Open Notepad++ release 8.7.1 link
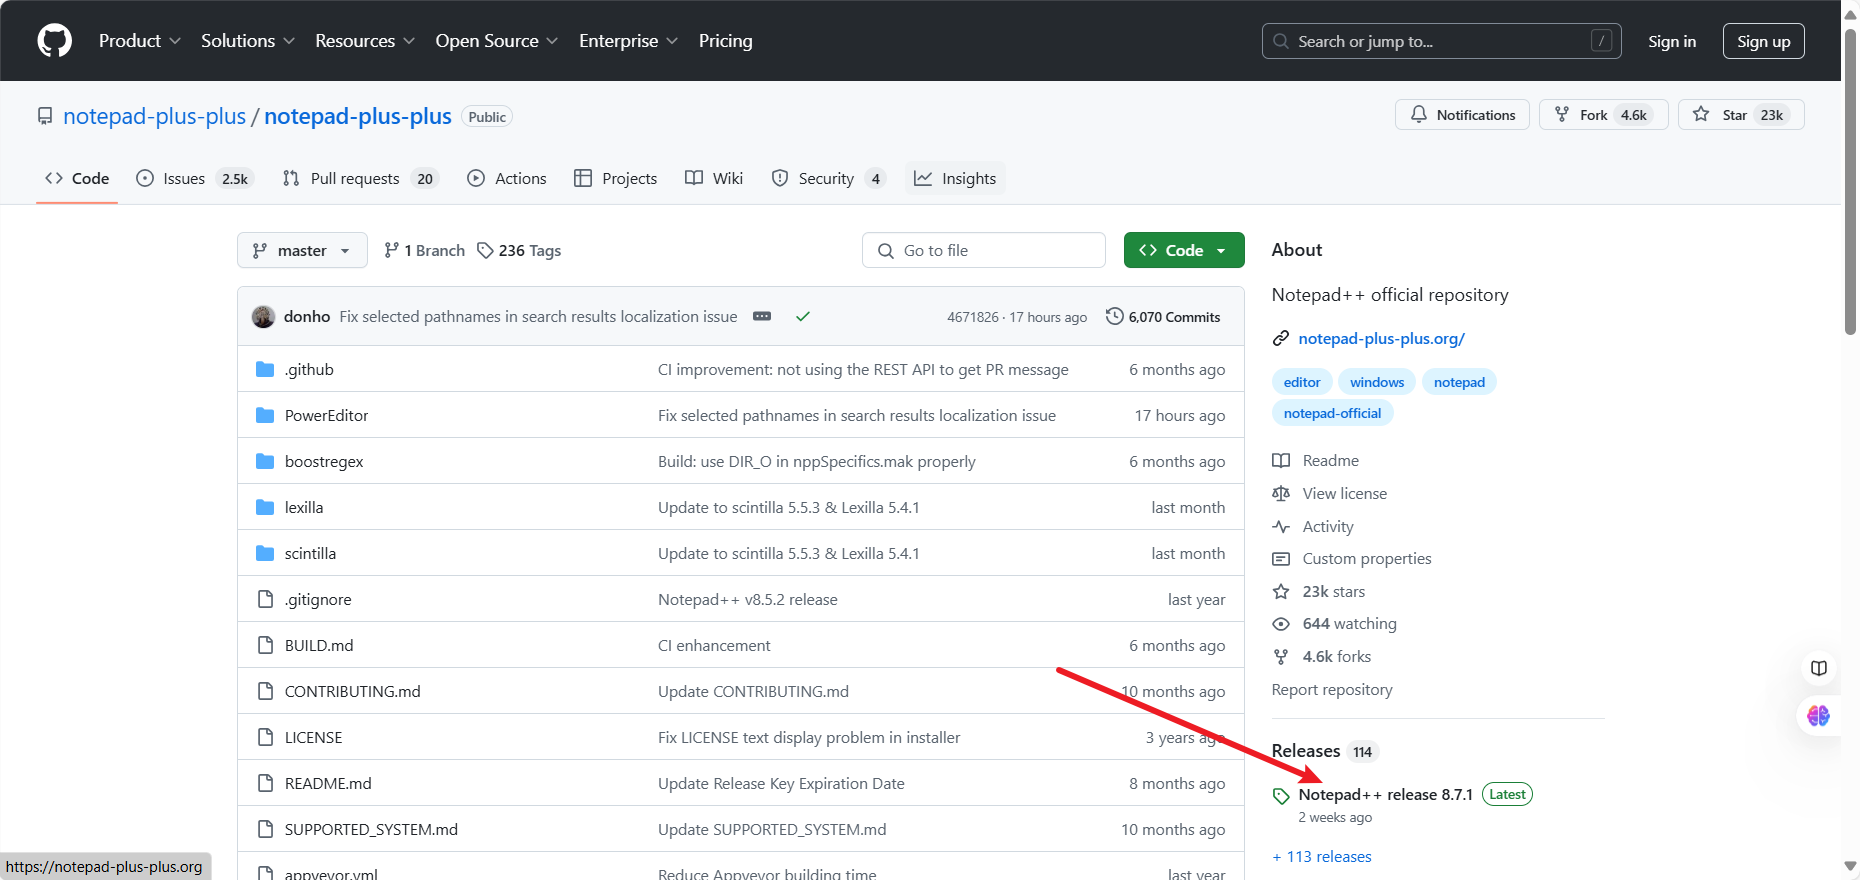The height and width of the screenshot is (880, 1860). tap(1385, 795)
